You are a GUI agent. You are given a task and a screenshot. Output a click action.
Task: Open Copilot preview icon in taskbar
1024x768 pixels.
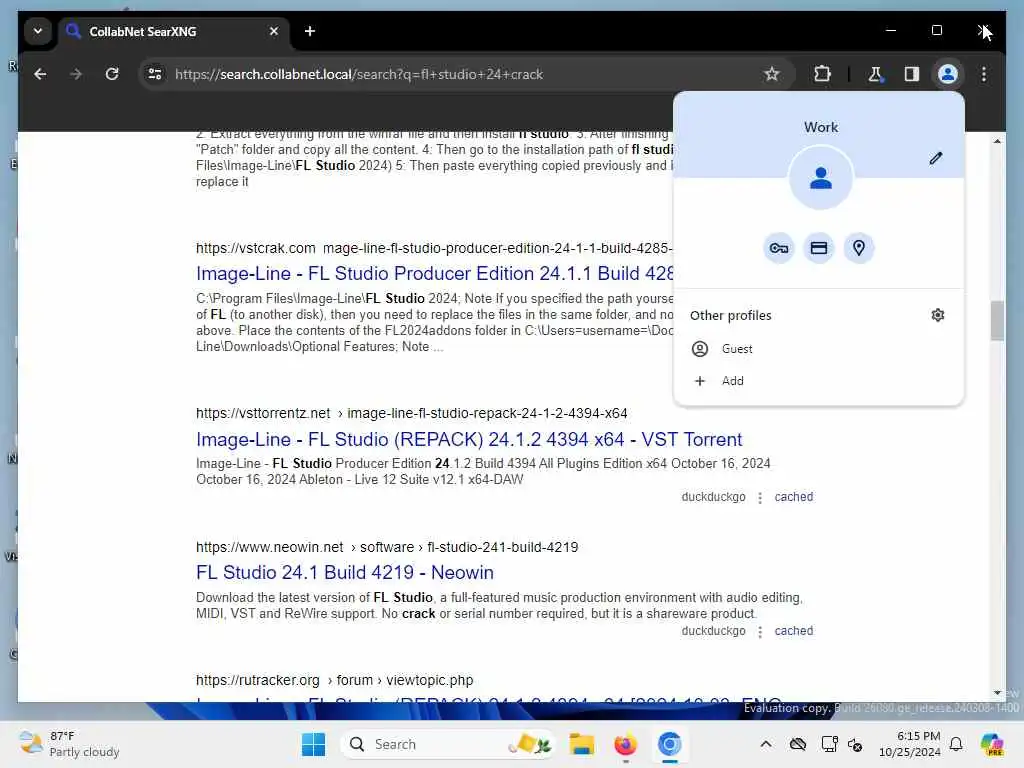click(992, 744)
